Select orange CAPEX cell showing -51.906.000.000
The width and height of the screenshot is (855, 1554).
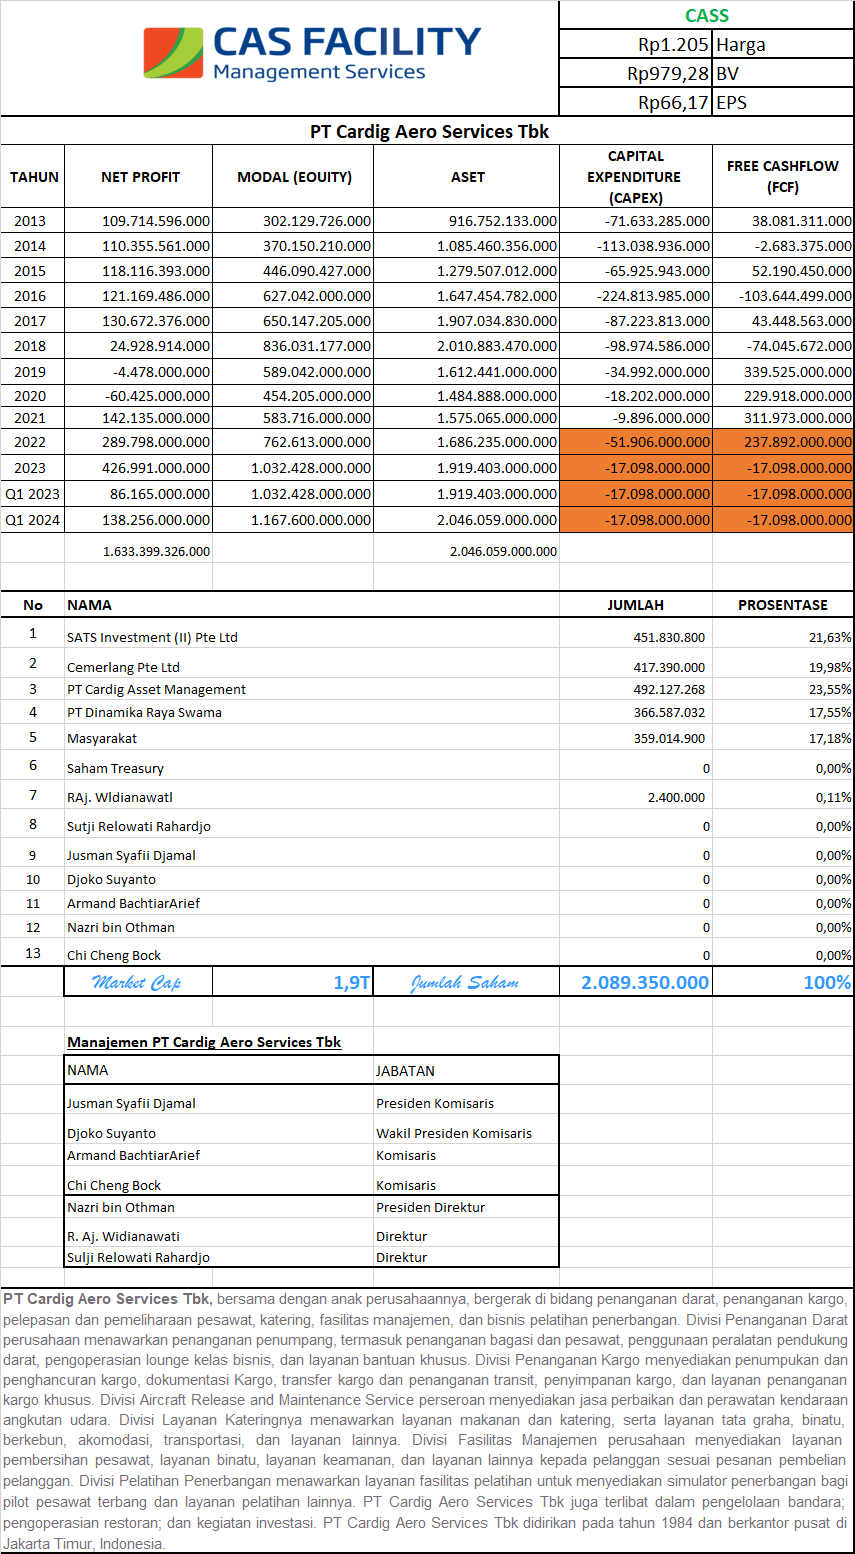pyautogui.click(x=636, y=442)
